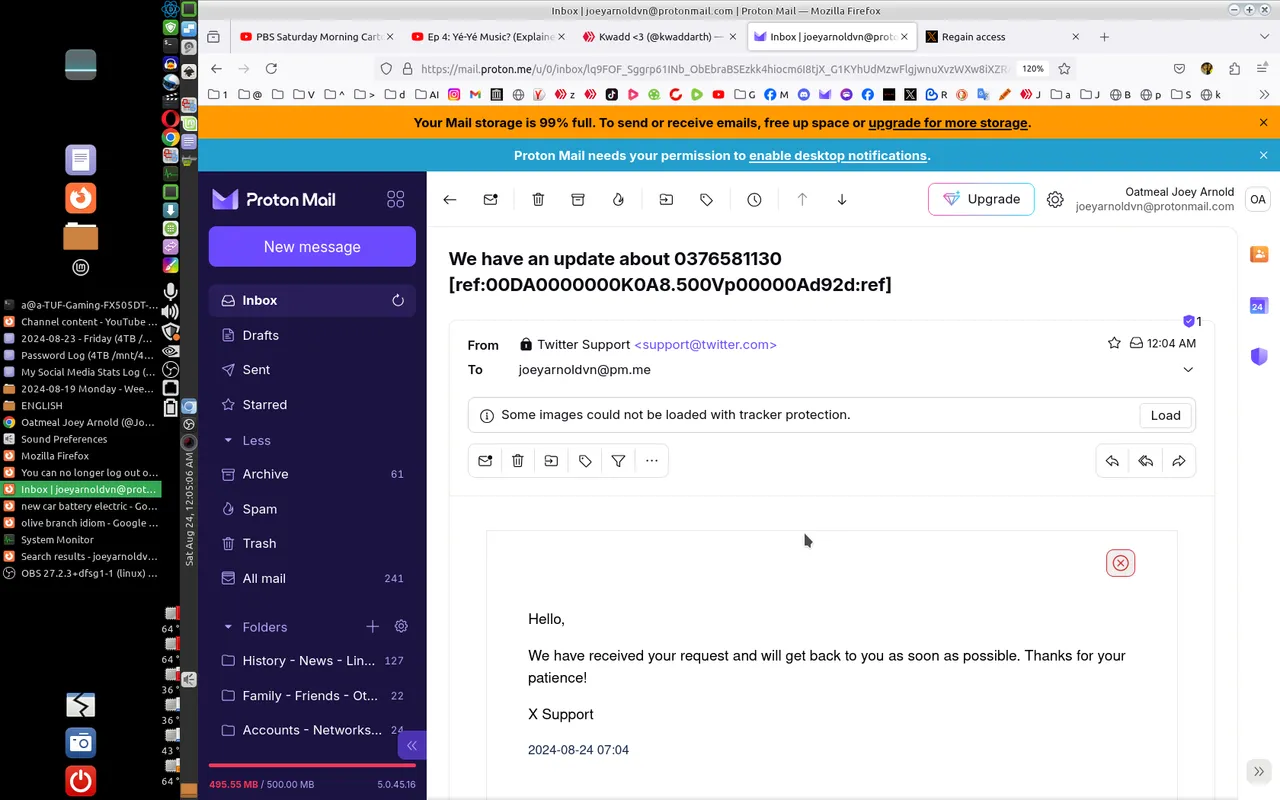This screenshot has height=800, width=1280.
Task: Open Security Center shield side panel
Action: [x=1259, y=356]
